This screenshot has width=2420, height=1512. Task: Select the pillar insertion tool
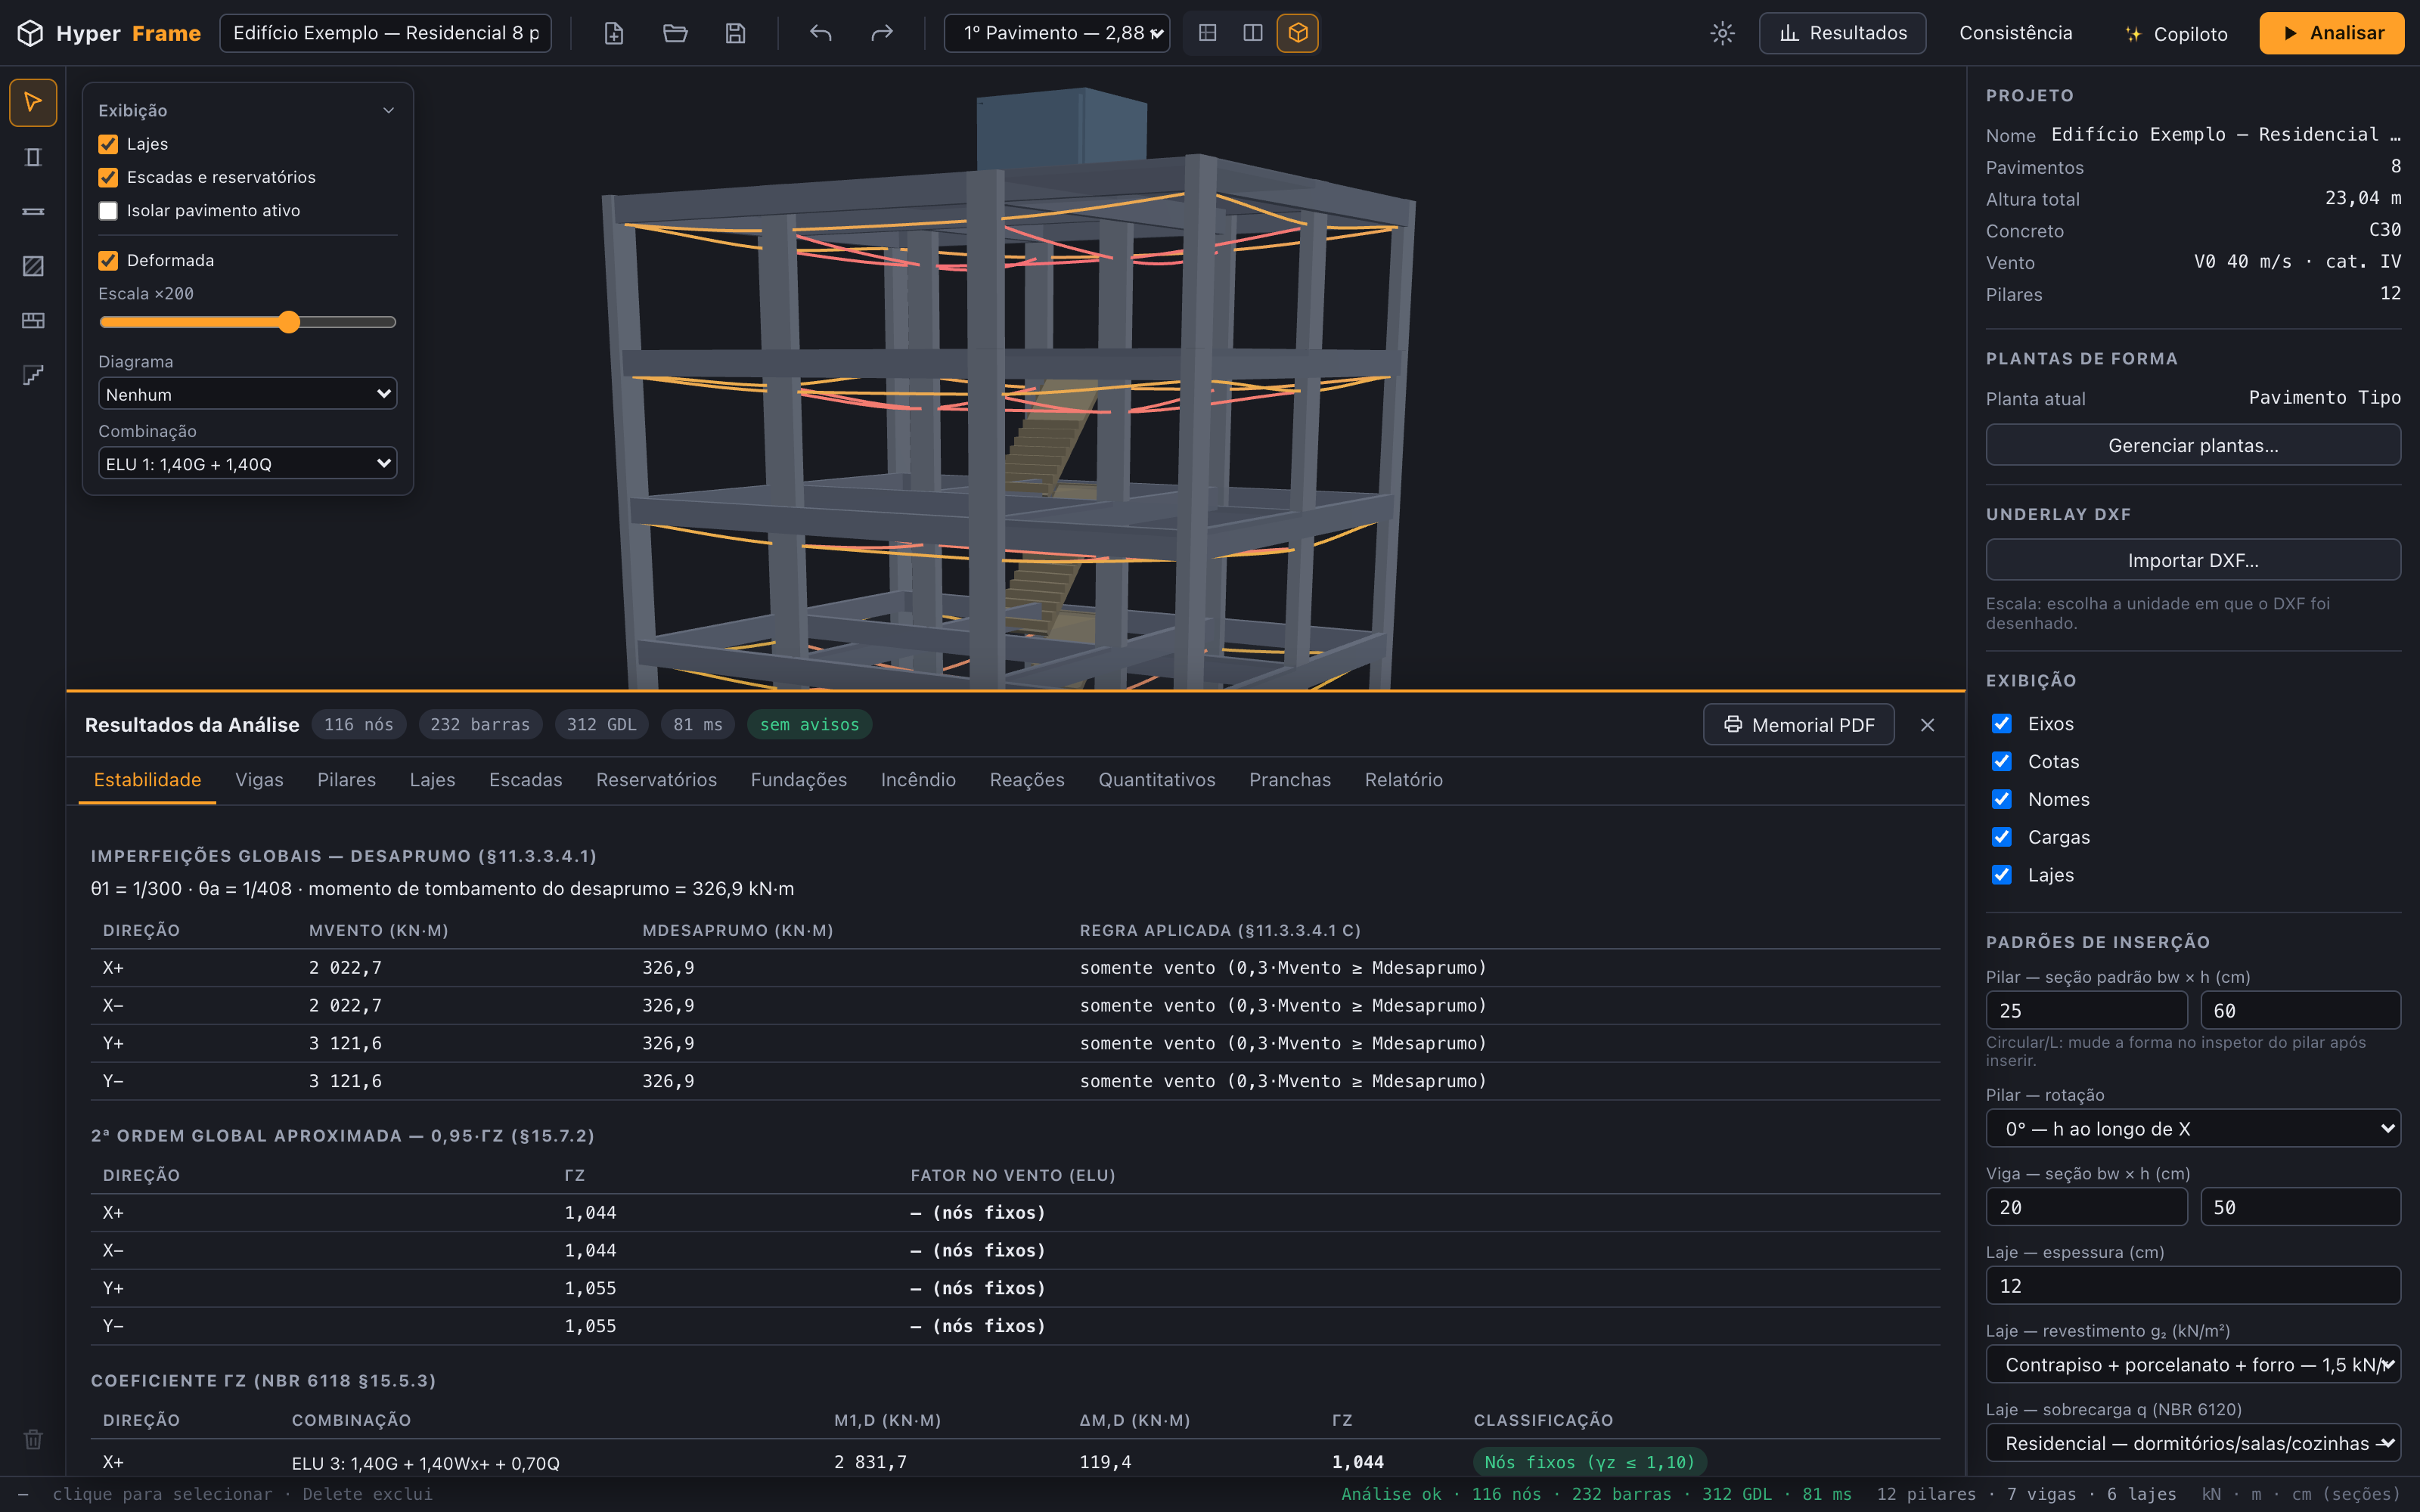(x=33, y=157)
